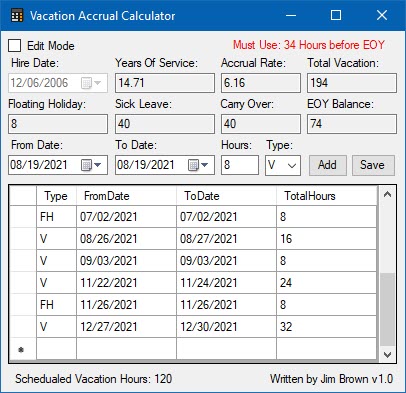Select FromDate cell 12/27/2021
Screen dimensions: 406x393
[x=126, y=327]
